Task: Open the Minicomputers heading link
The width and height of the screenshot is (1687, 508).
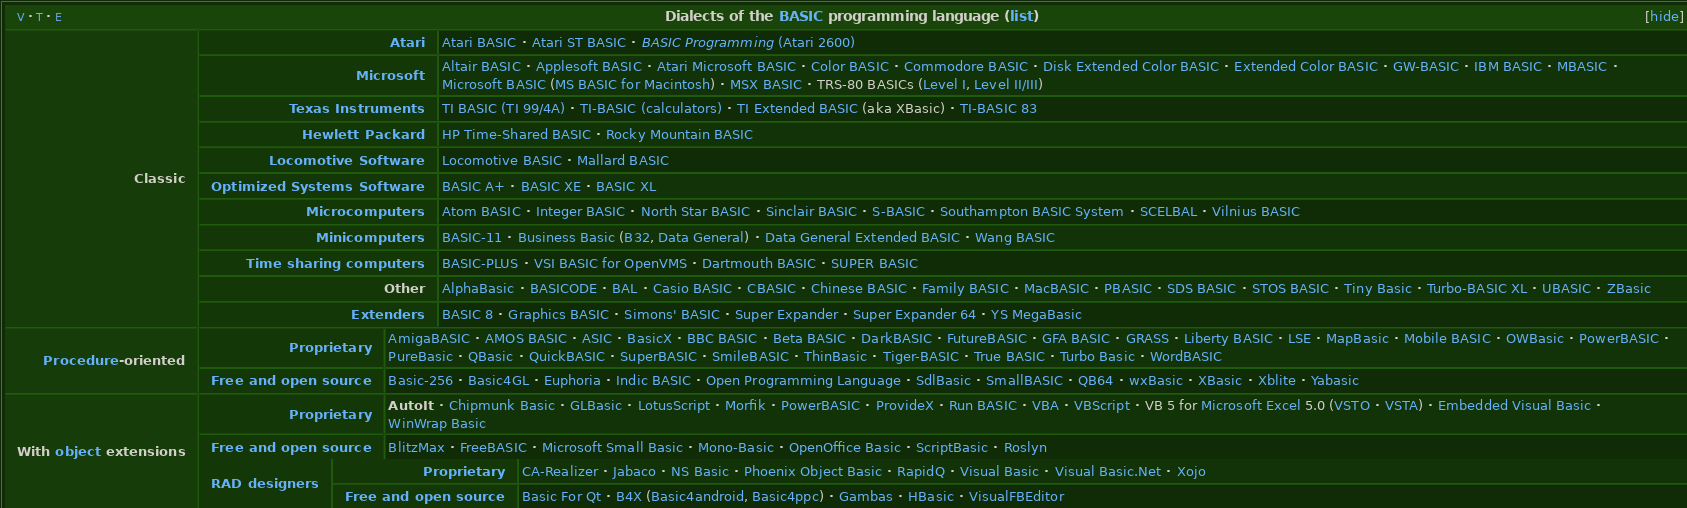Action: click(x=370, y=237)
